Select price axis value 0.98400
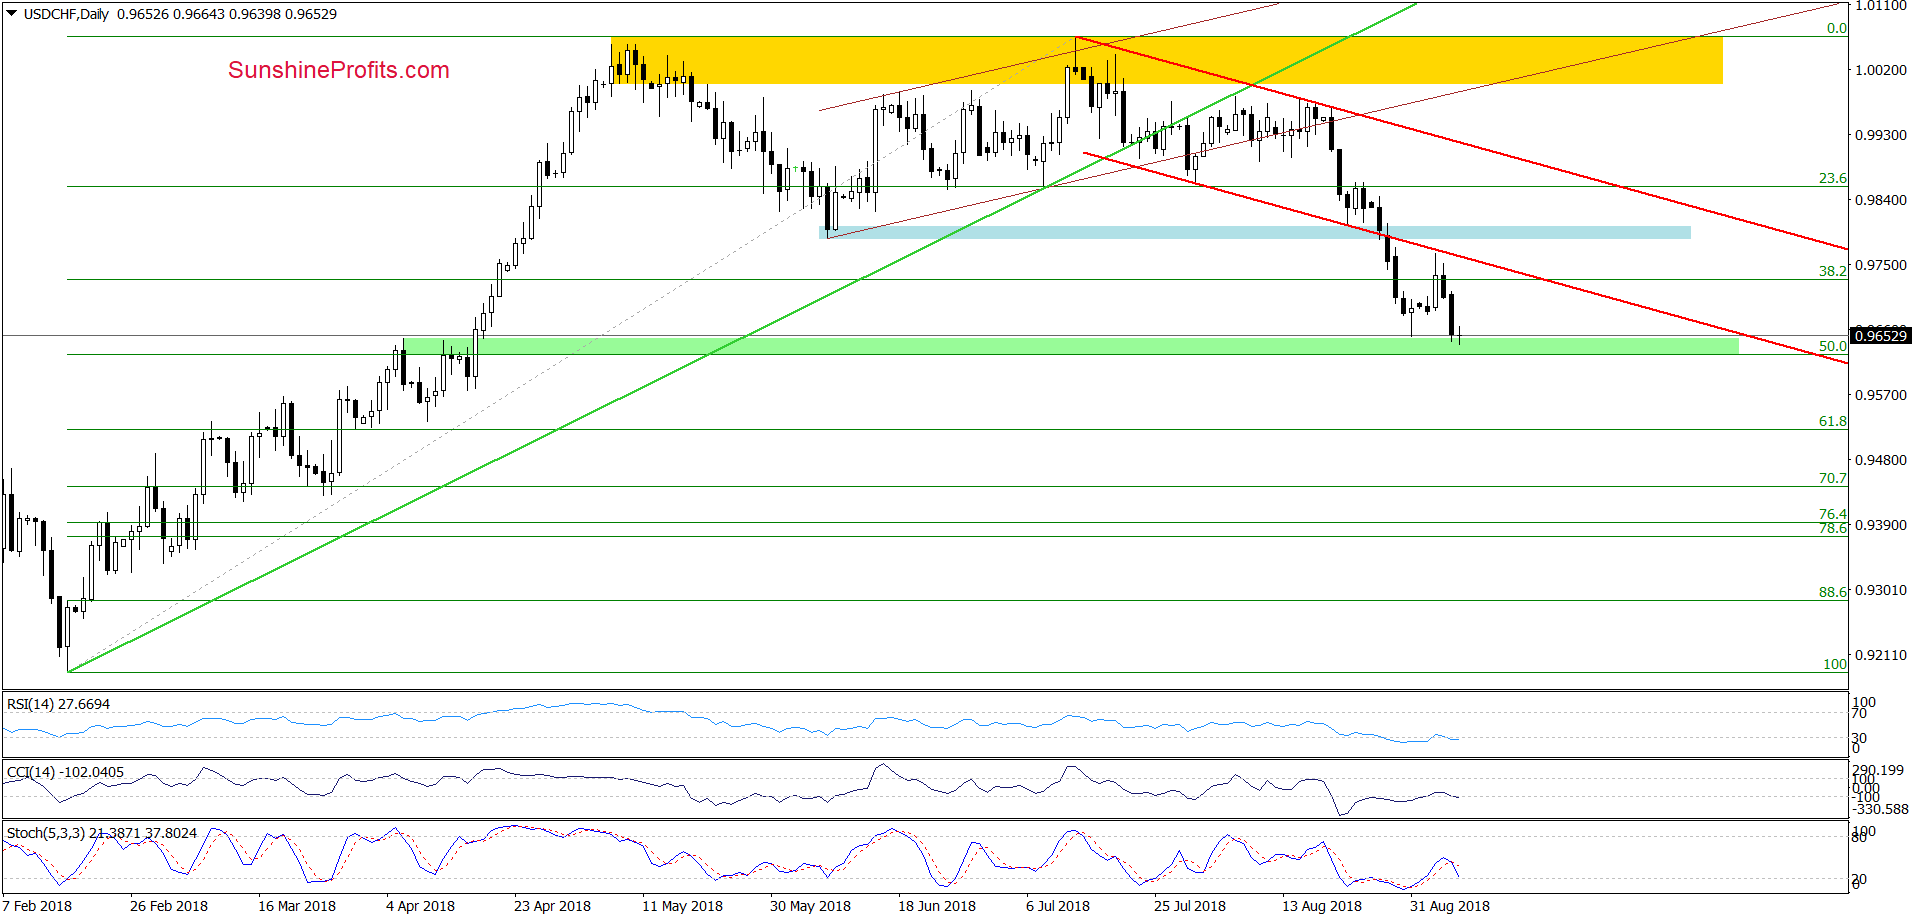 pyautogui.click(x=1881, y=200)
